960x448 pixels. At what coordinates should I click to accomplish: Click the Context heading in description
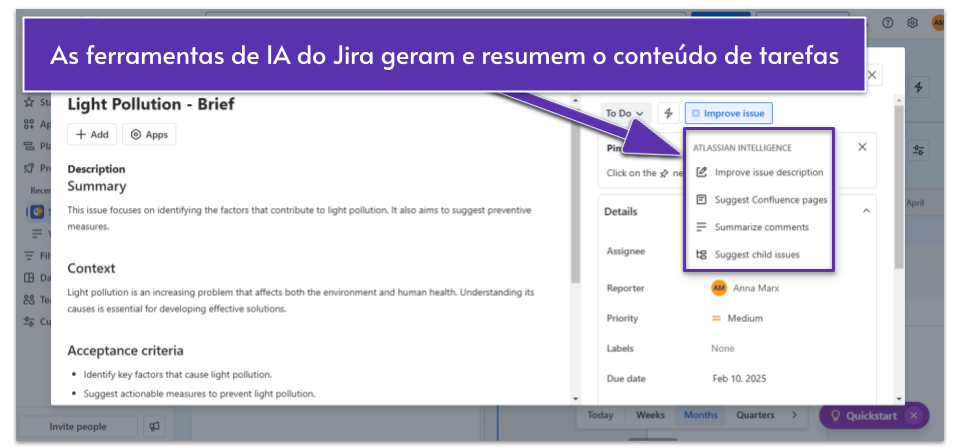pos(91,268)
